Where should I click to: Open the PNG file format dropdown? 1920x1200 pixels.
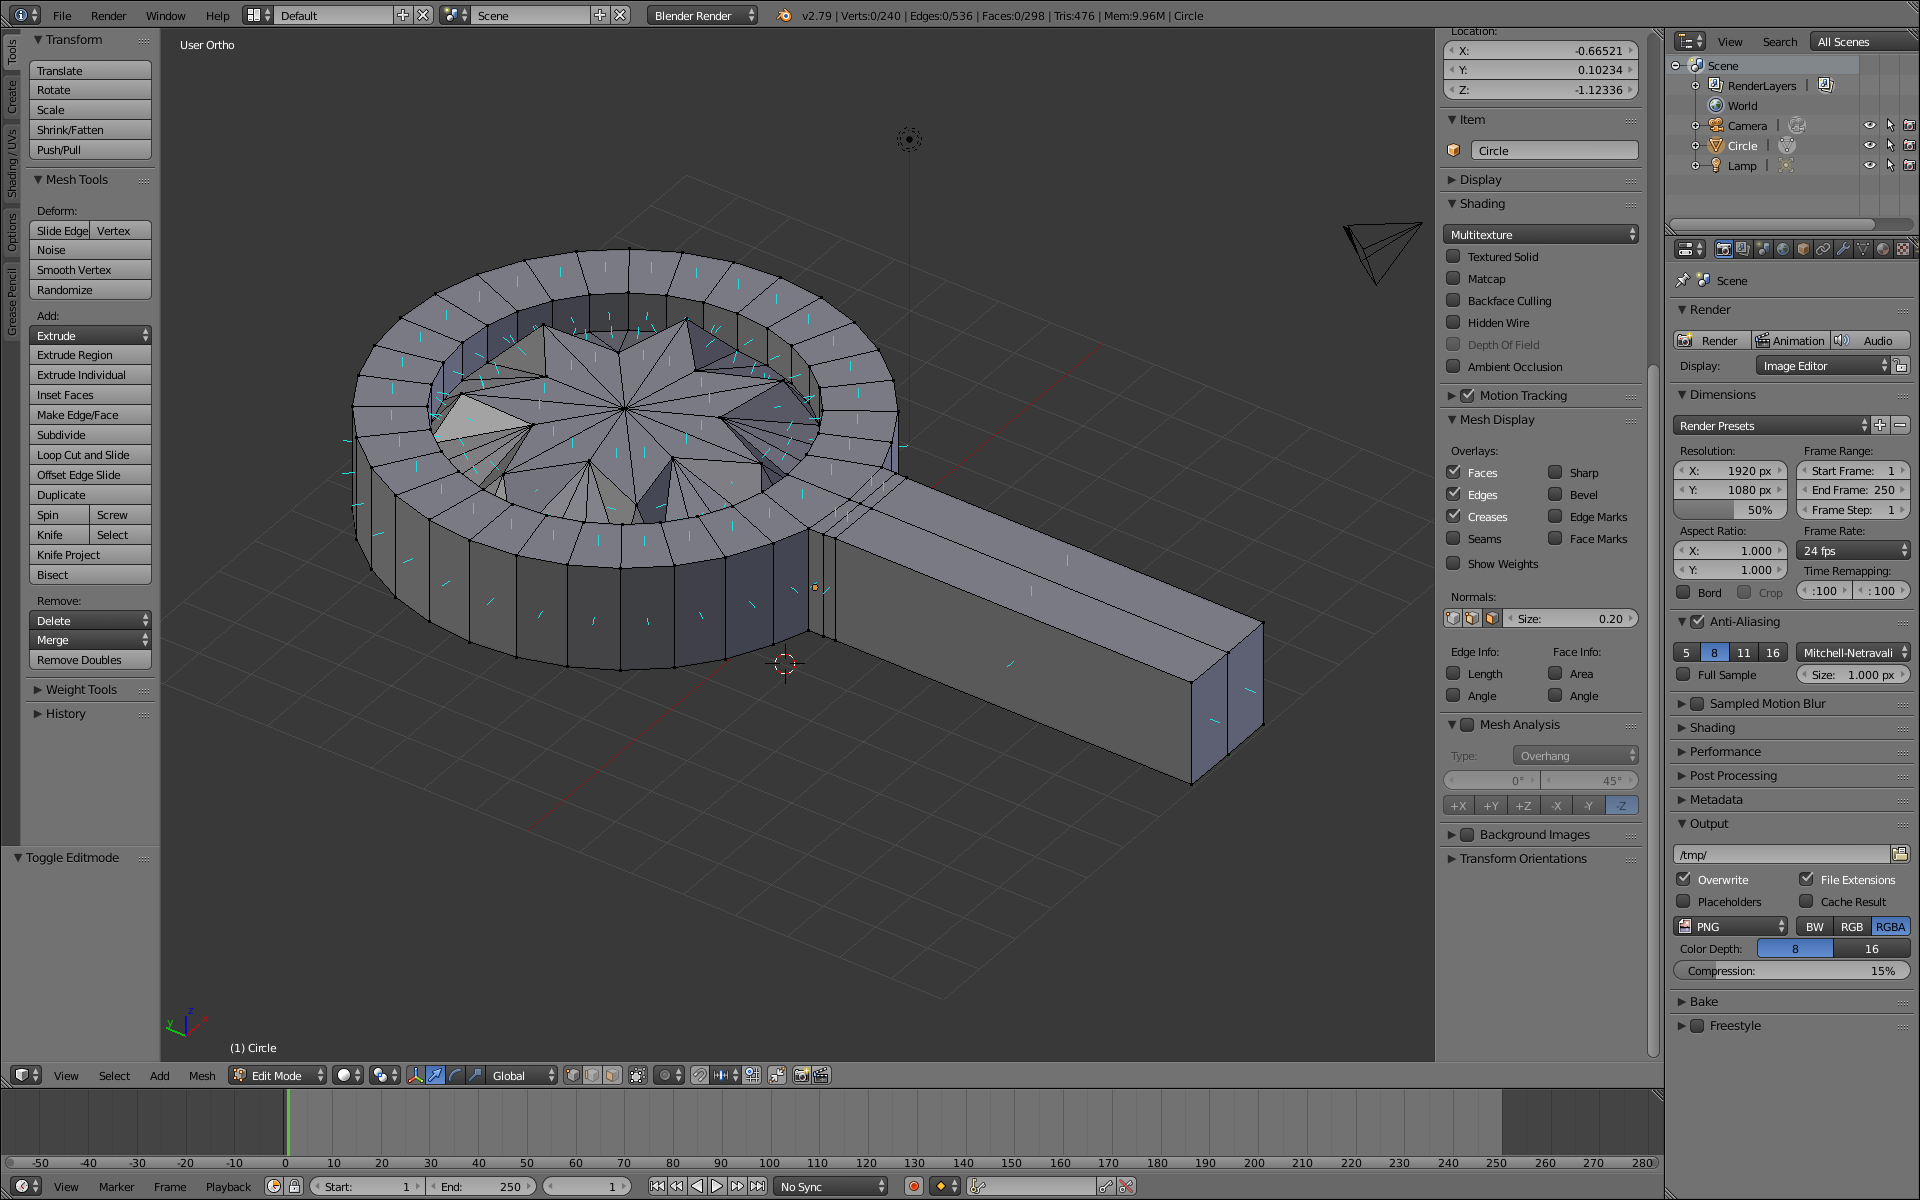point(1730,926)
